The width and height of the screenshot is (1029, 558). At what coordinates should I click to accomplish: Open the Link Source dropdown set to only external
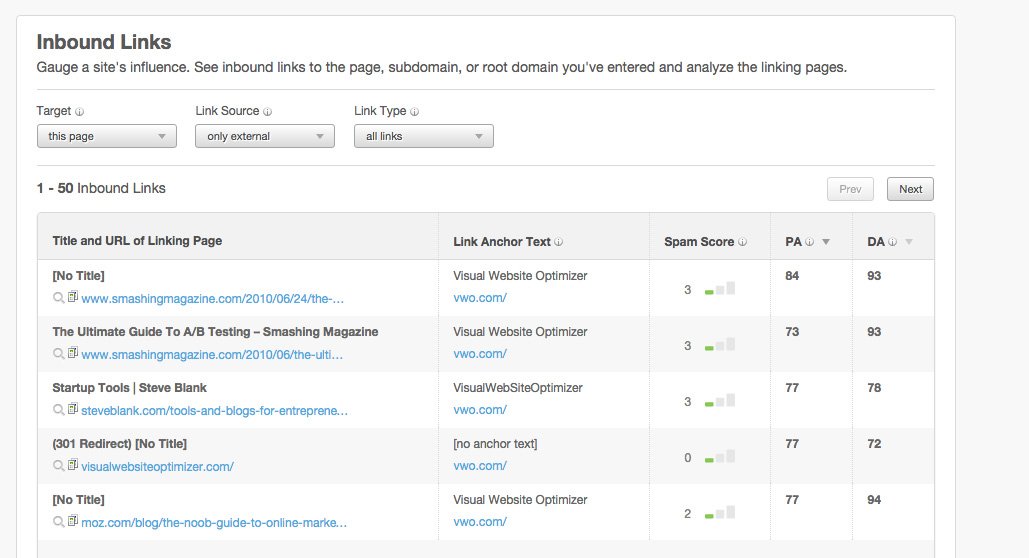[x=264, y=136]
